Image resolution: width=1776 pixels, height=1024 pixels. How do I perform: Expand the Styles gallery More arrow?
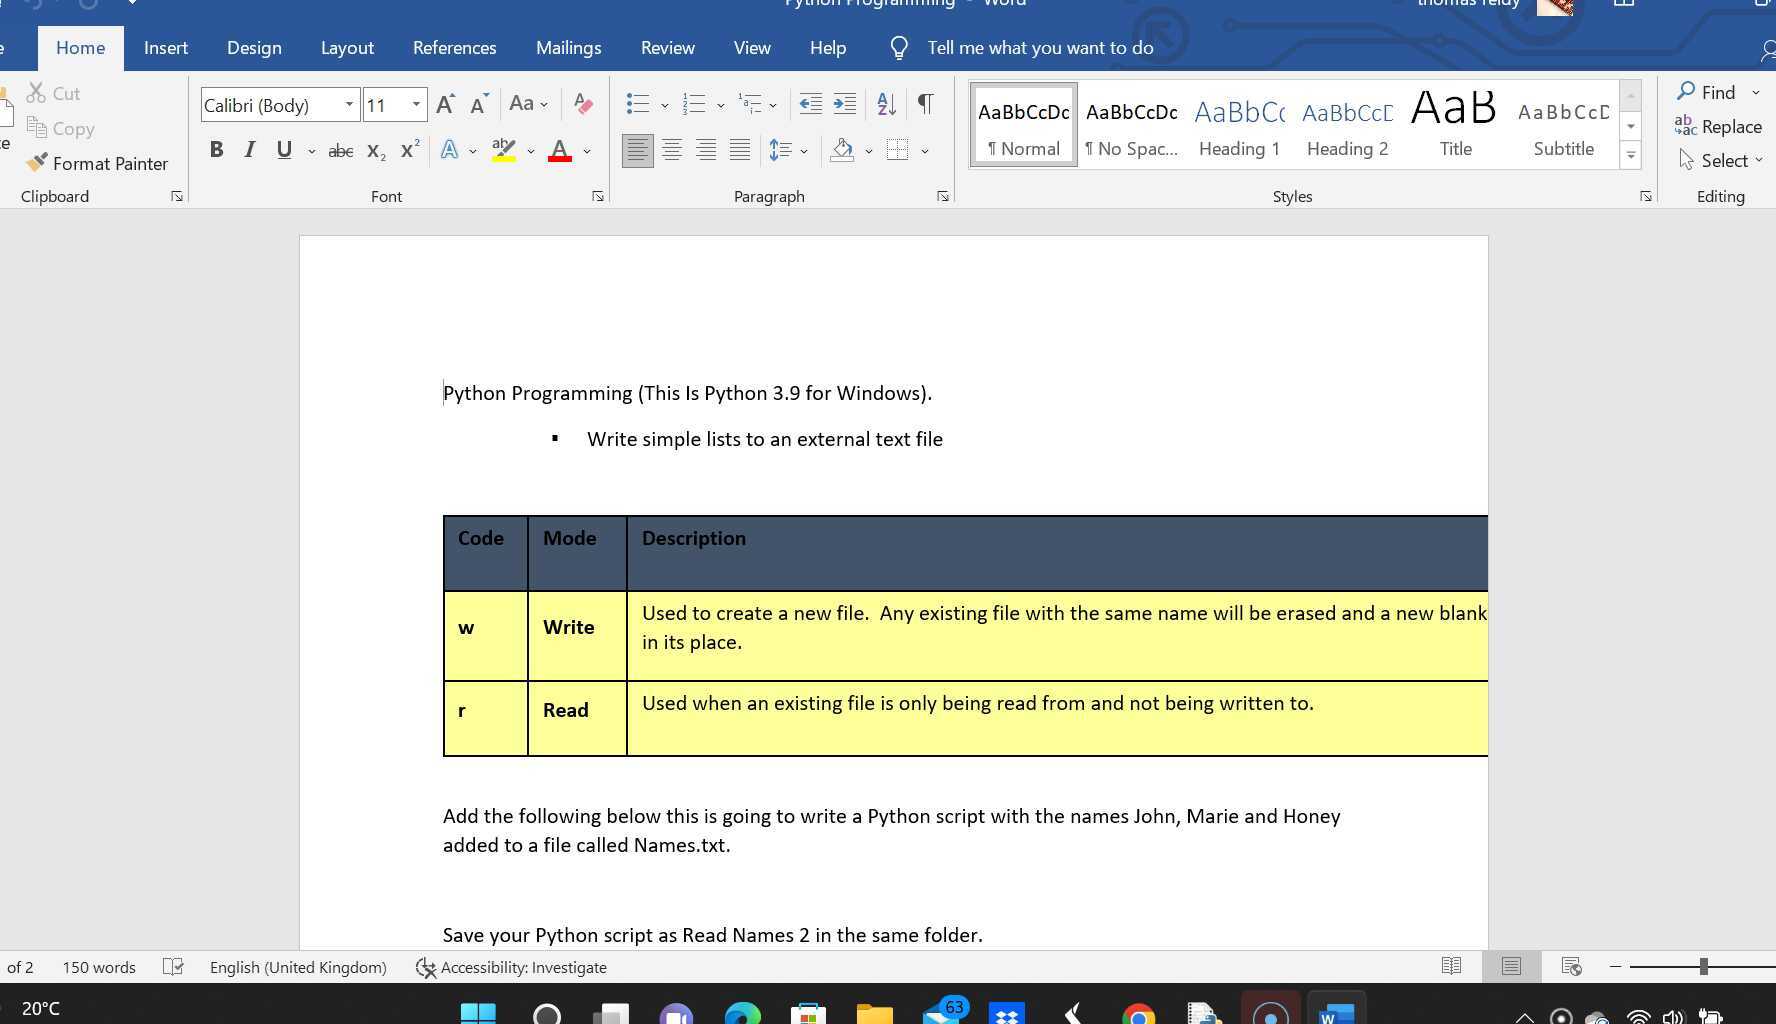coord(1631,156)
